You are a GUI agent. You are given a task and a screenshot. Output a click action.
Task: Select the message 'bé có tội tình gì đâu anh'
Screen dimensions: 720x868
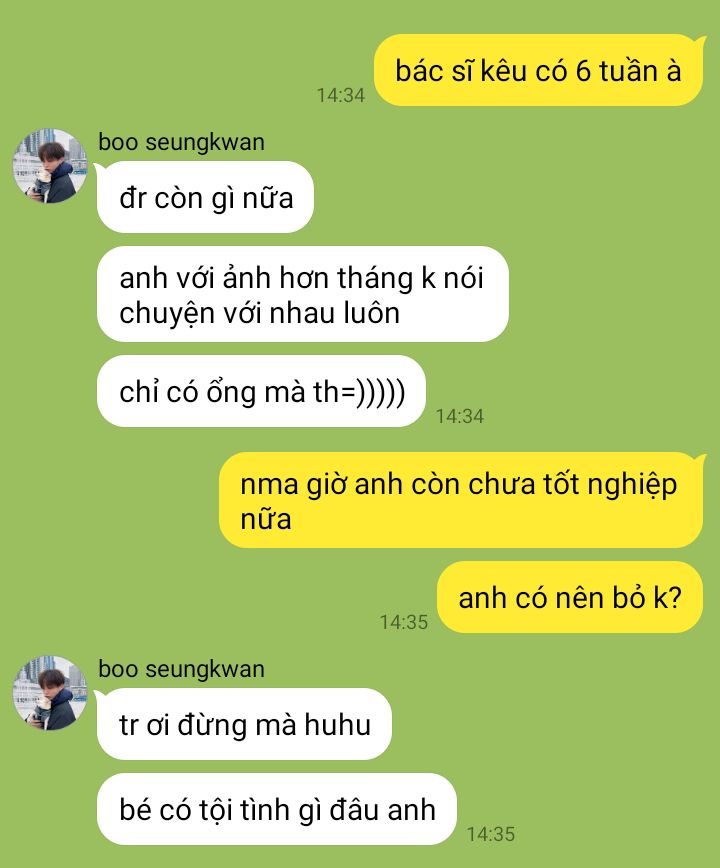point(277,809)
